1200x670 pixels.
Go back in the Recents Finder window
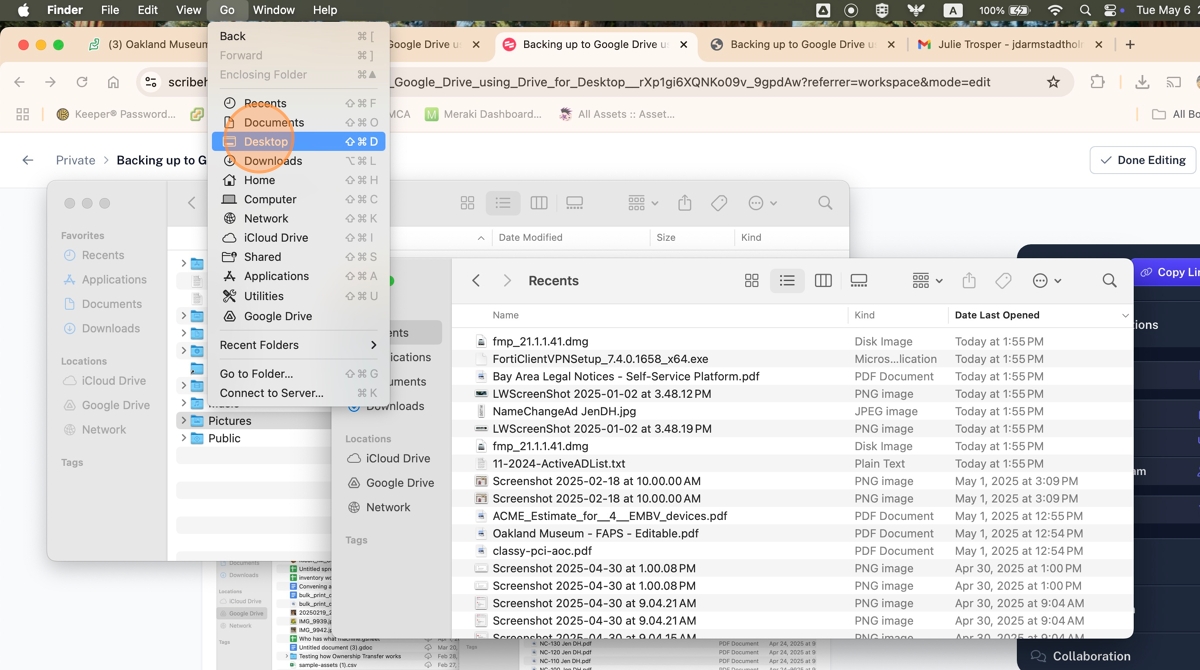(x=476, y=281)
